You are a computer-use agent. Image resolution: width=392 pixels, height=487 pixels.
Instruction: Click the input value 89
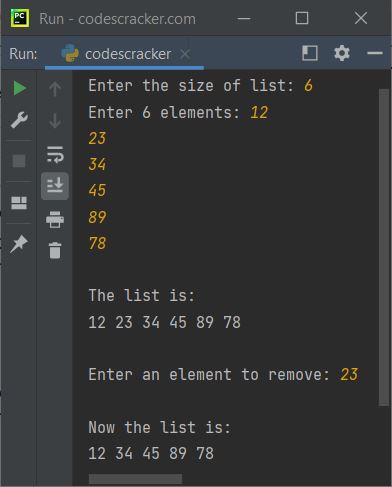tap(97, 217)
